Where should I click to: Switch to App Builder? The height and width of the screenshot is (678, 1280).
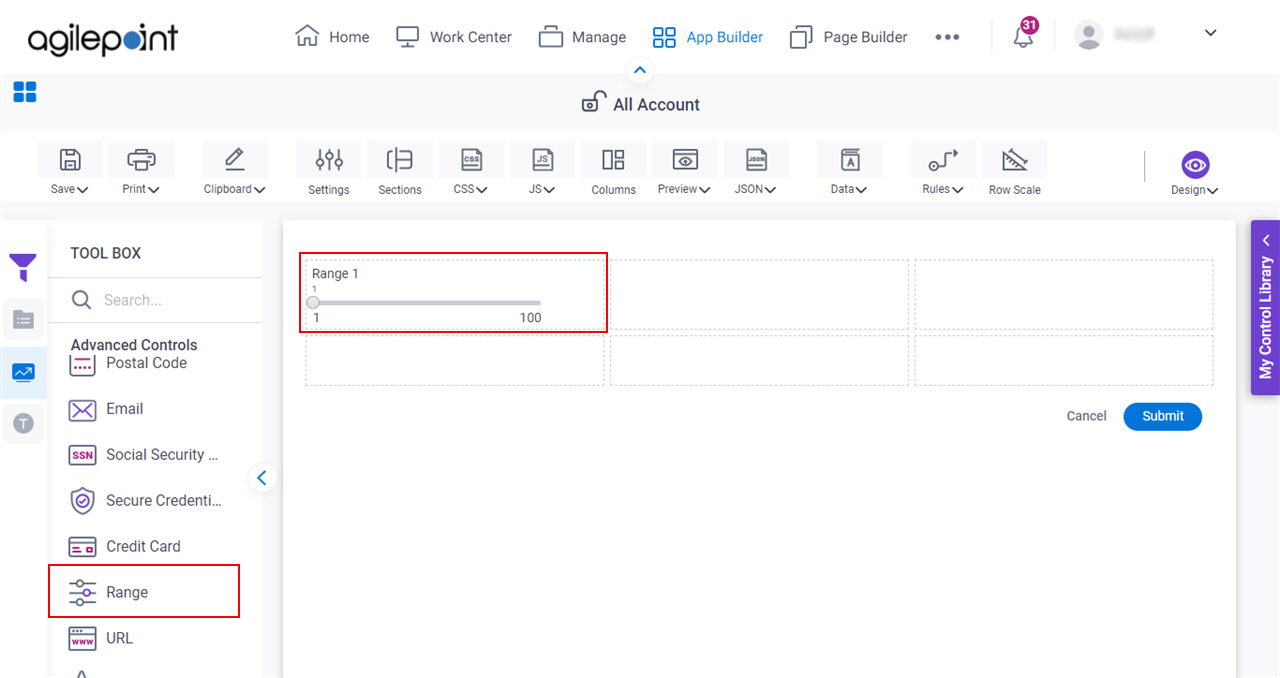(x=708, y=37)
